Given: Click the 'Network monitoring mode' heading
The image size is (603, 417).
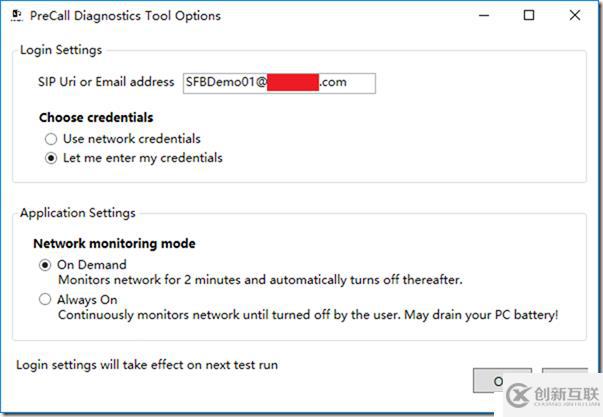Looking at the screenshot, I should pos(114,244).
